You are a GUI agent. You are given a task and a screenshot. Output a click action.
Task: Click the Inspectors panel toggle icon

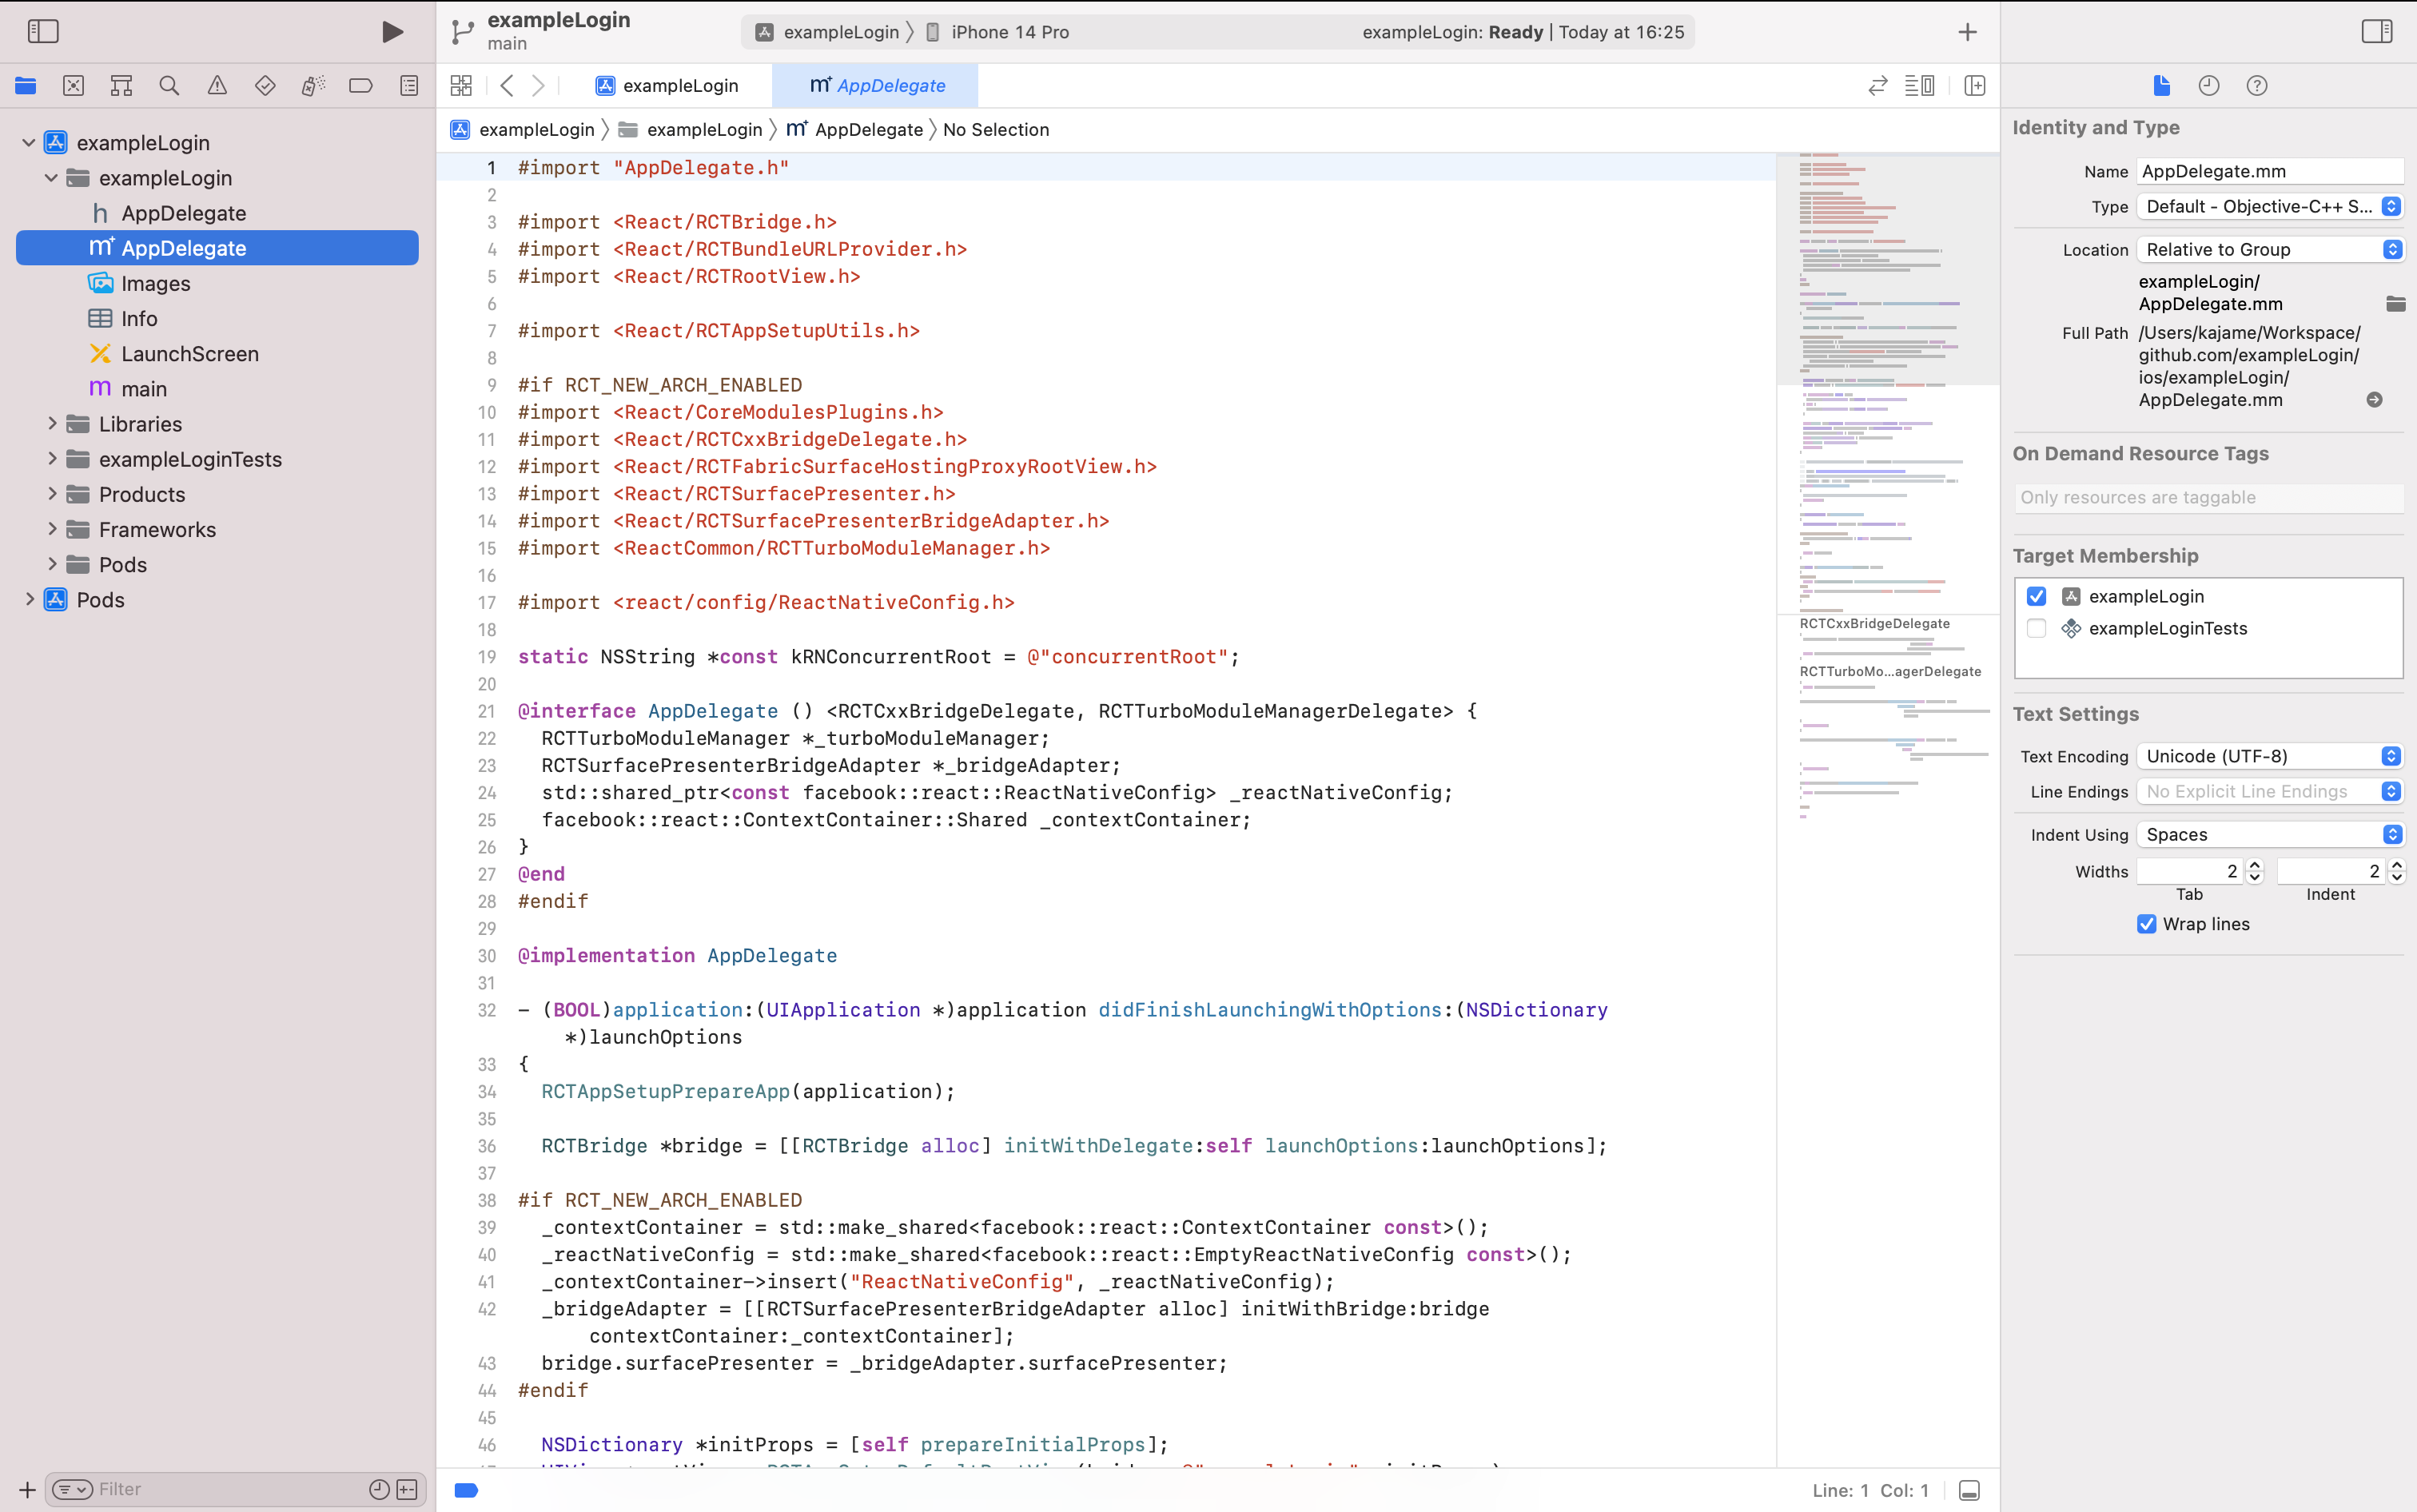[2377, 31]
